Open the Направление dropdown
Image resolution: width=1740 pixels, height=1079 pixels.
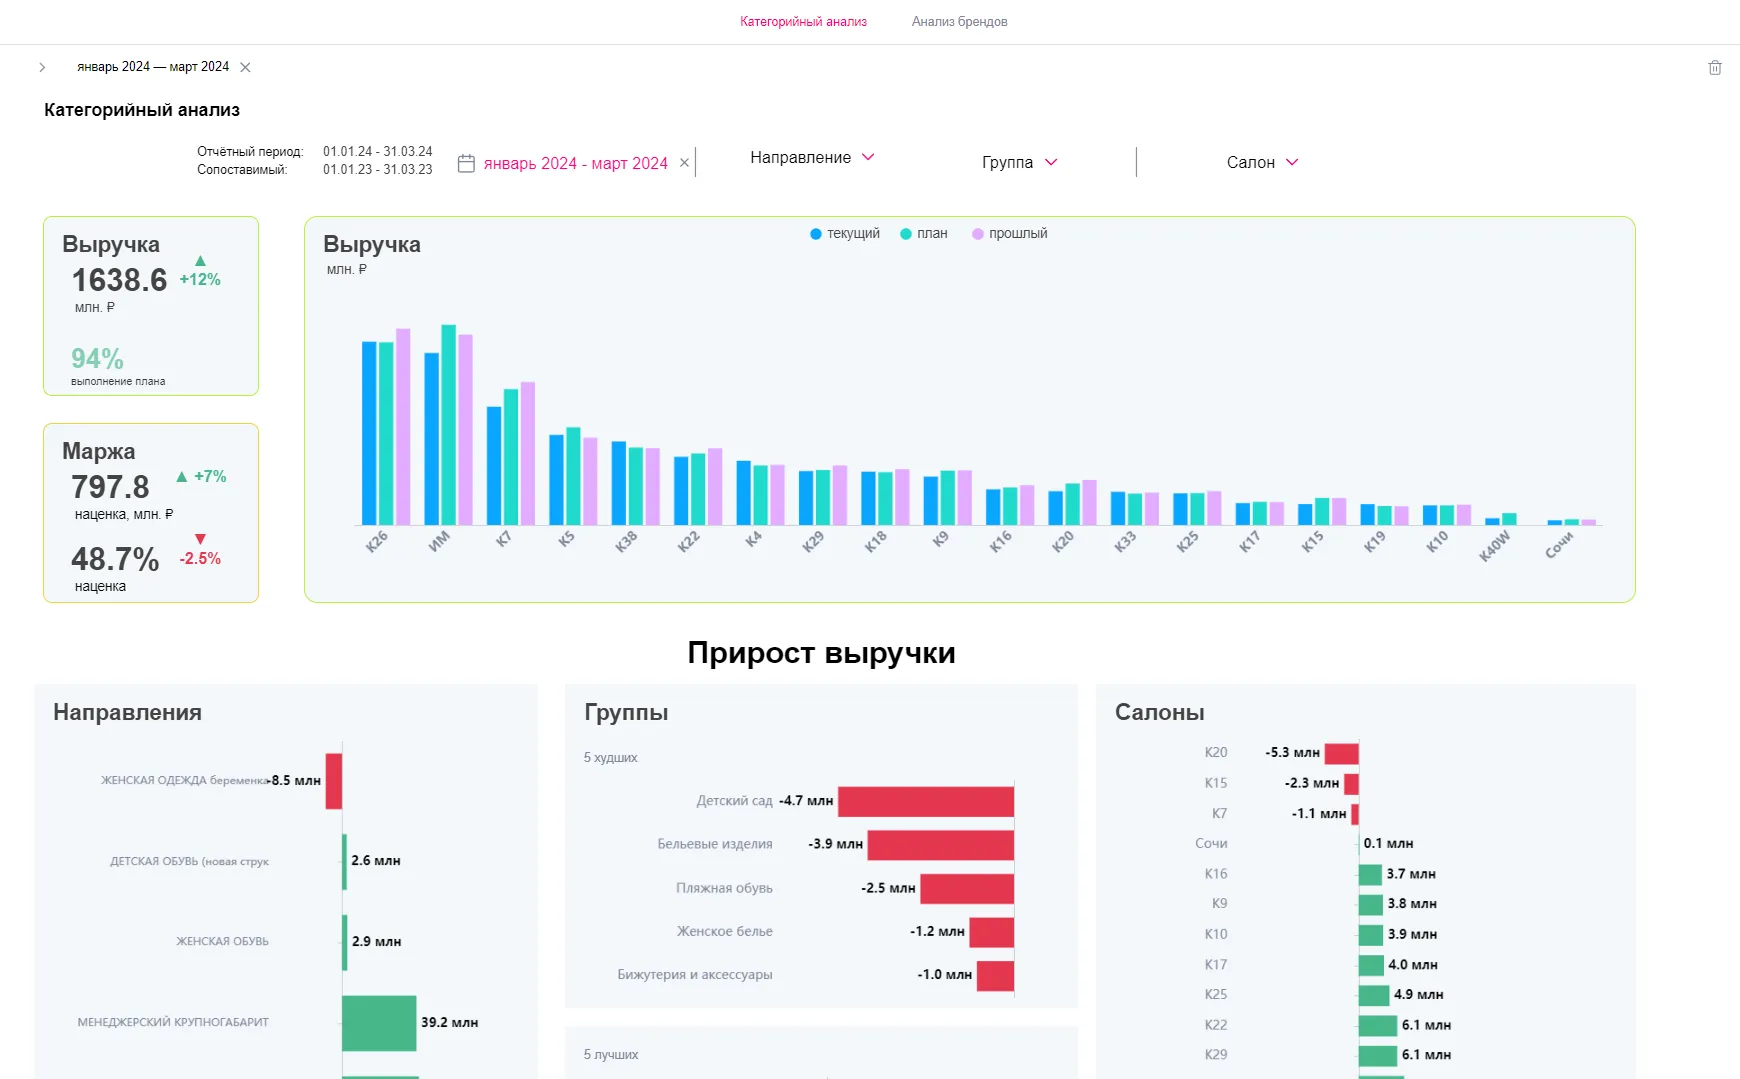pos(812,158)
